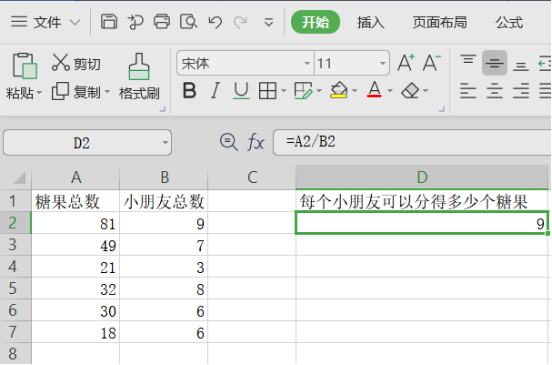Select row 5 header
Screen dimensions: 552x365
point(15,288)
